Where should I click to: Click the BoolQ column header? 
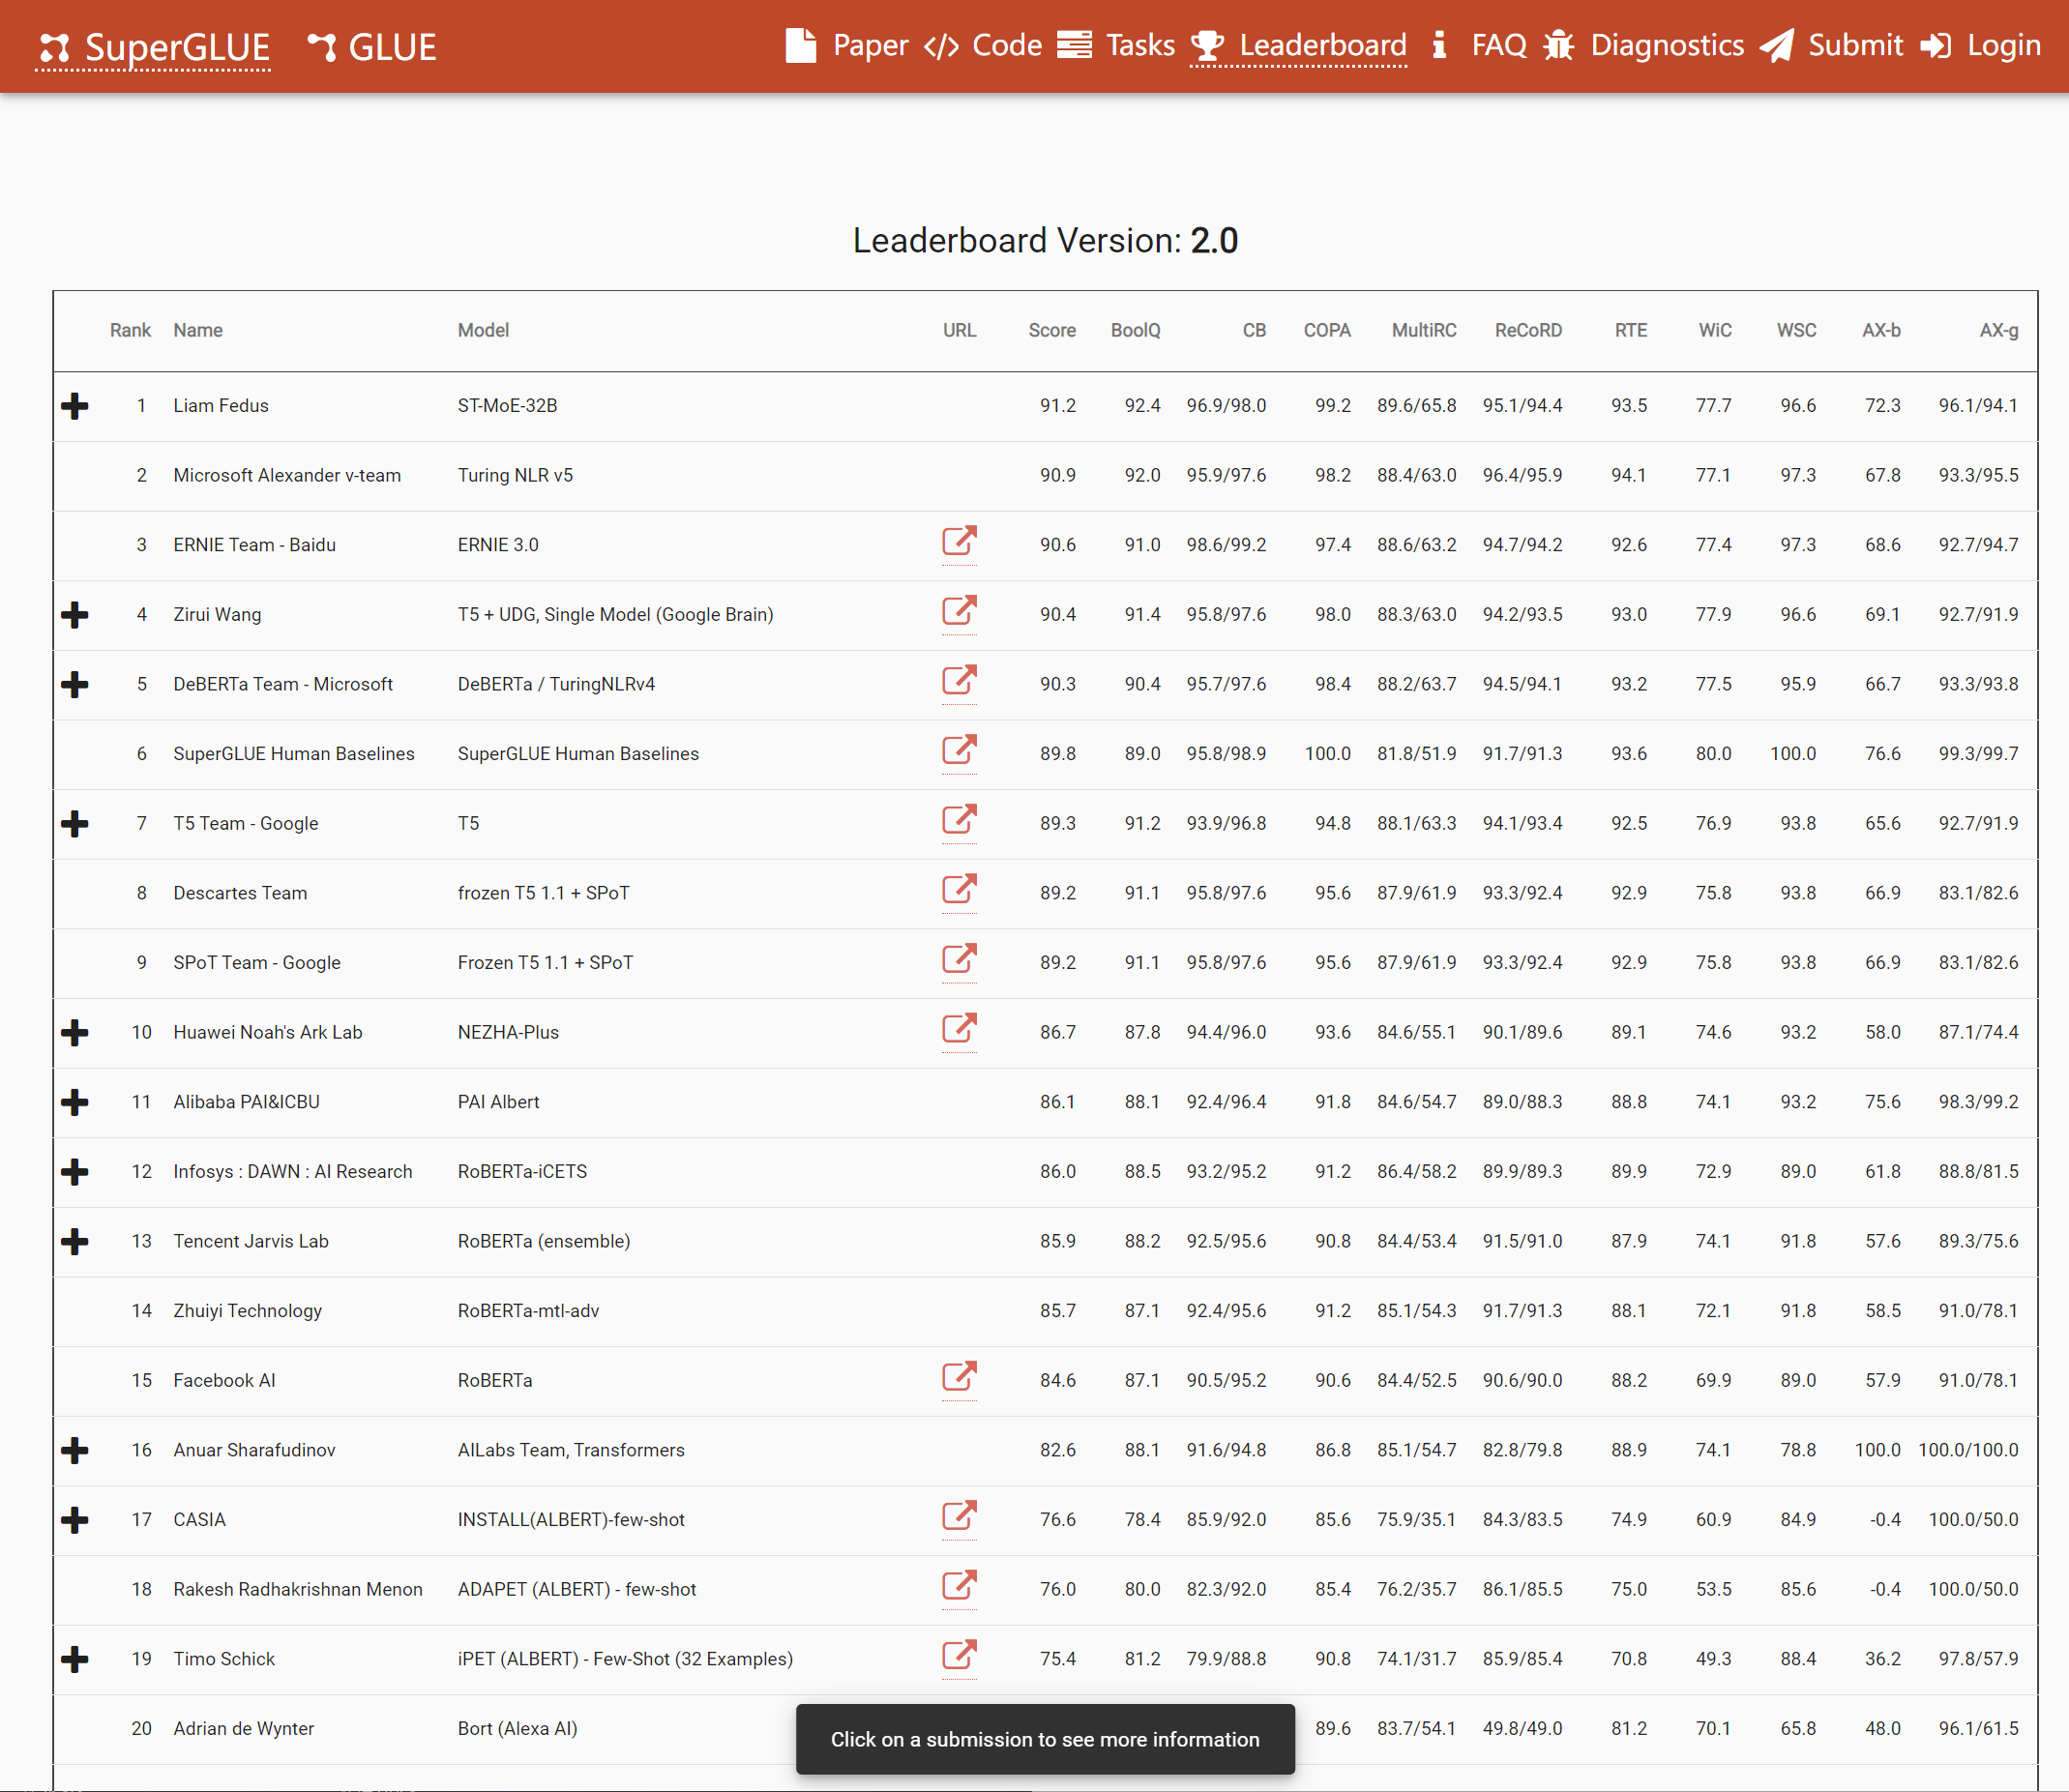pyautogui.click(x=1135, y=331)
